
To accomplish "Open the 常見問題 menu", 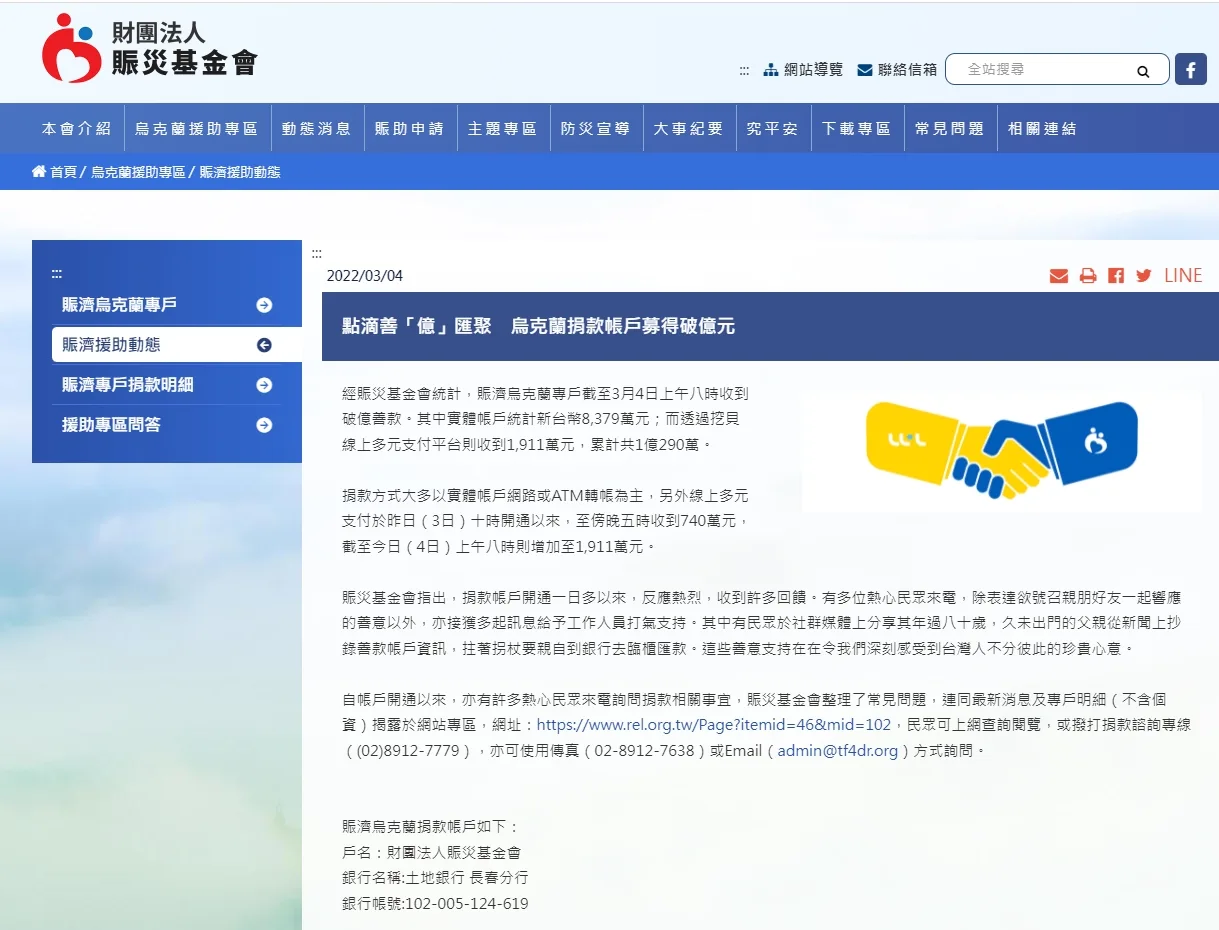I will [950, 128].
